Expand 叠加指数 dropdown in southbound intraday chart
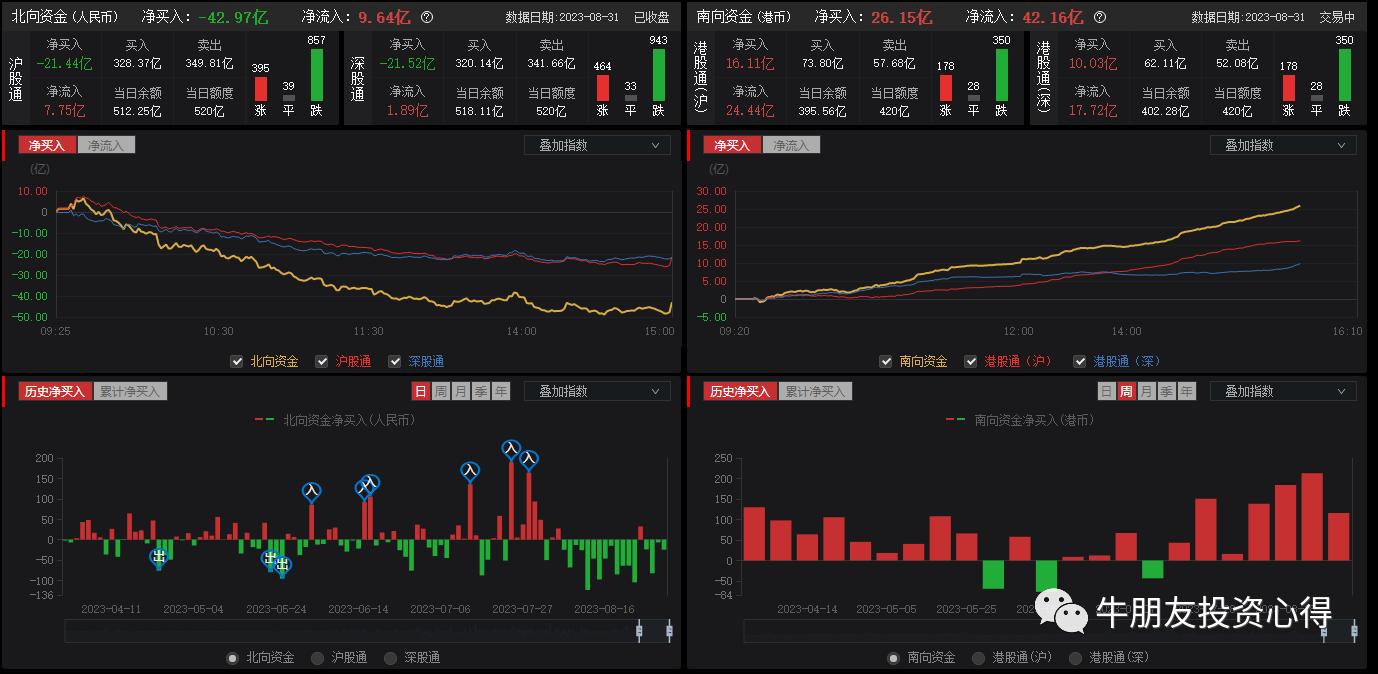 (x=1283, y=145)
